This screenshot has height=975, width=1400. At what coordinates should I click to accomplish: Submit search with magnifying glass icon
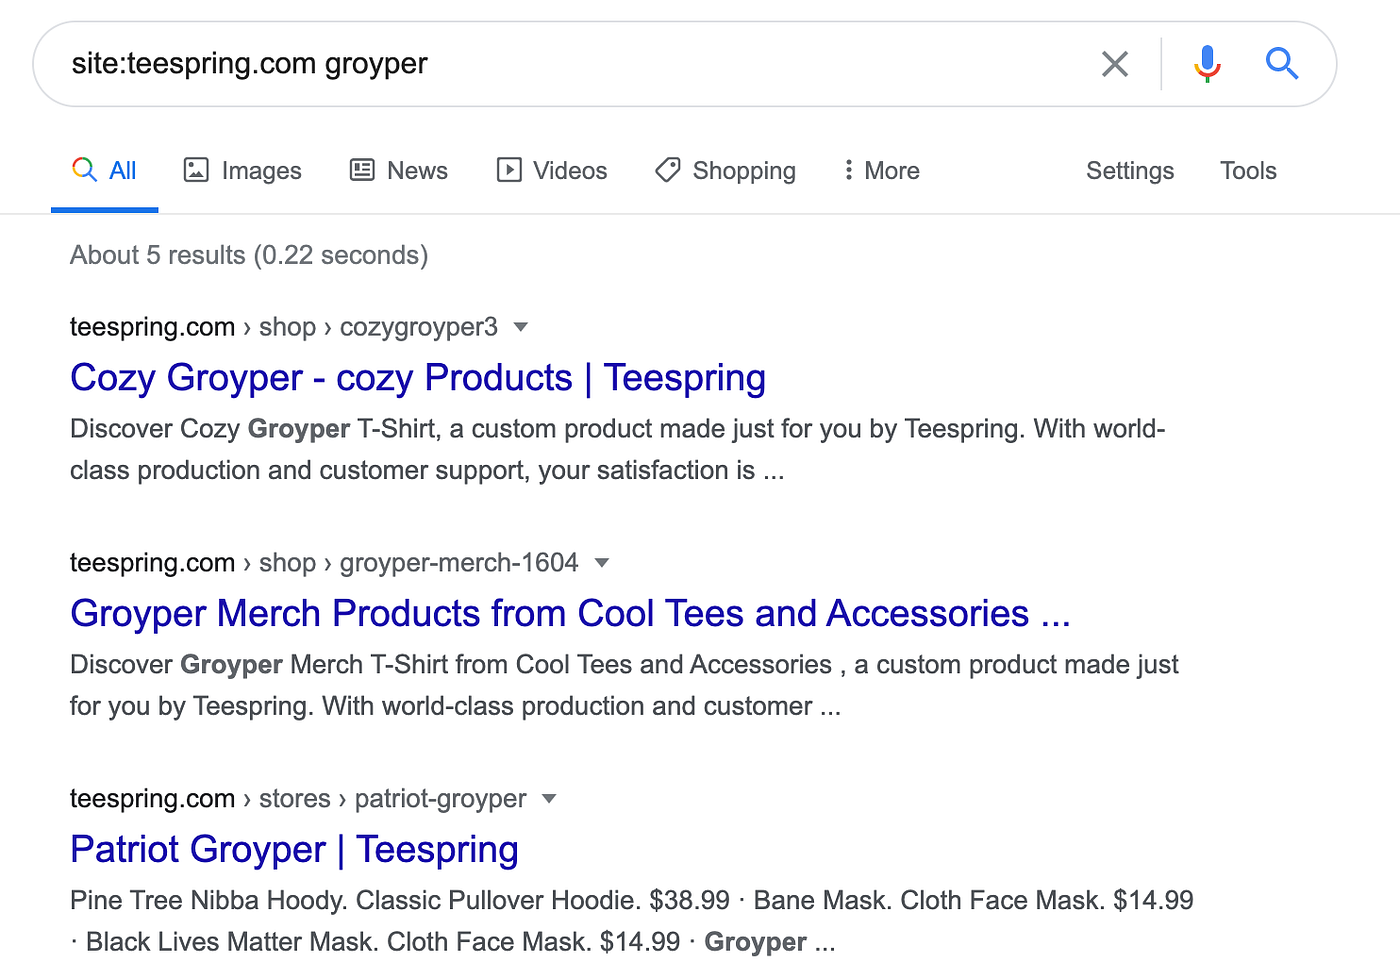[x=1281, y=63]
